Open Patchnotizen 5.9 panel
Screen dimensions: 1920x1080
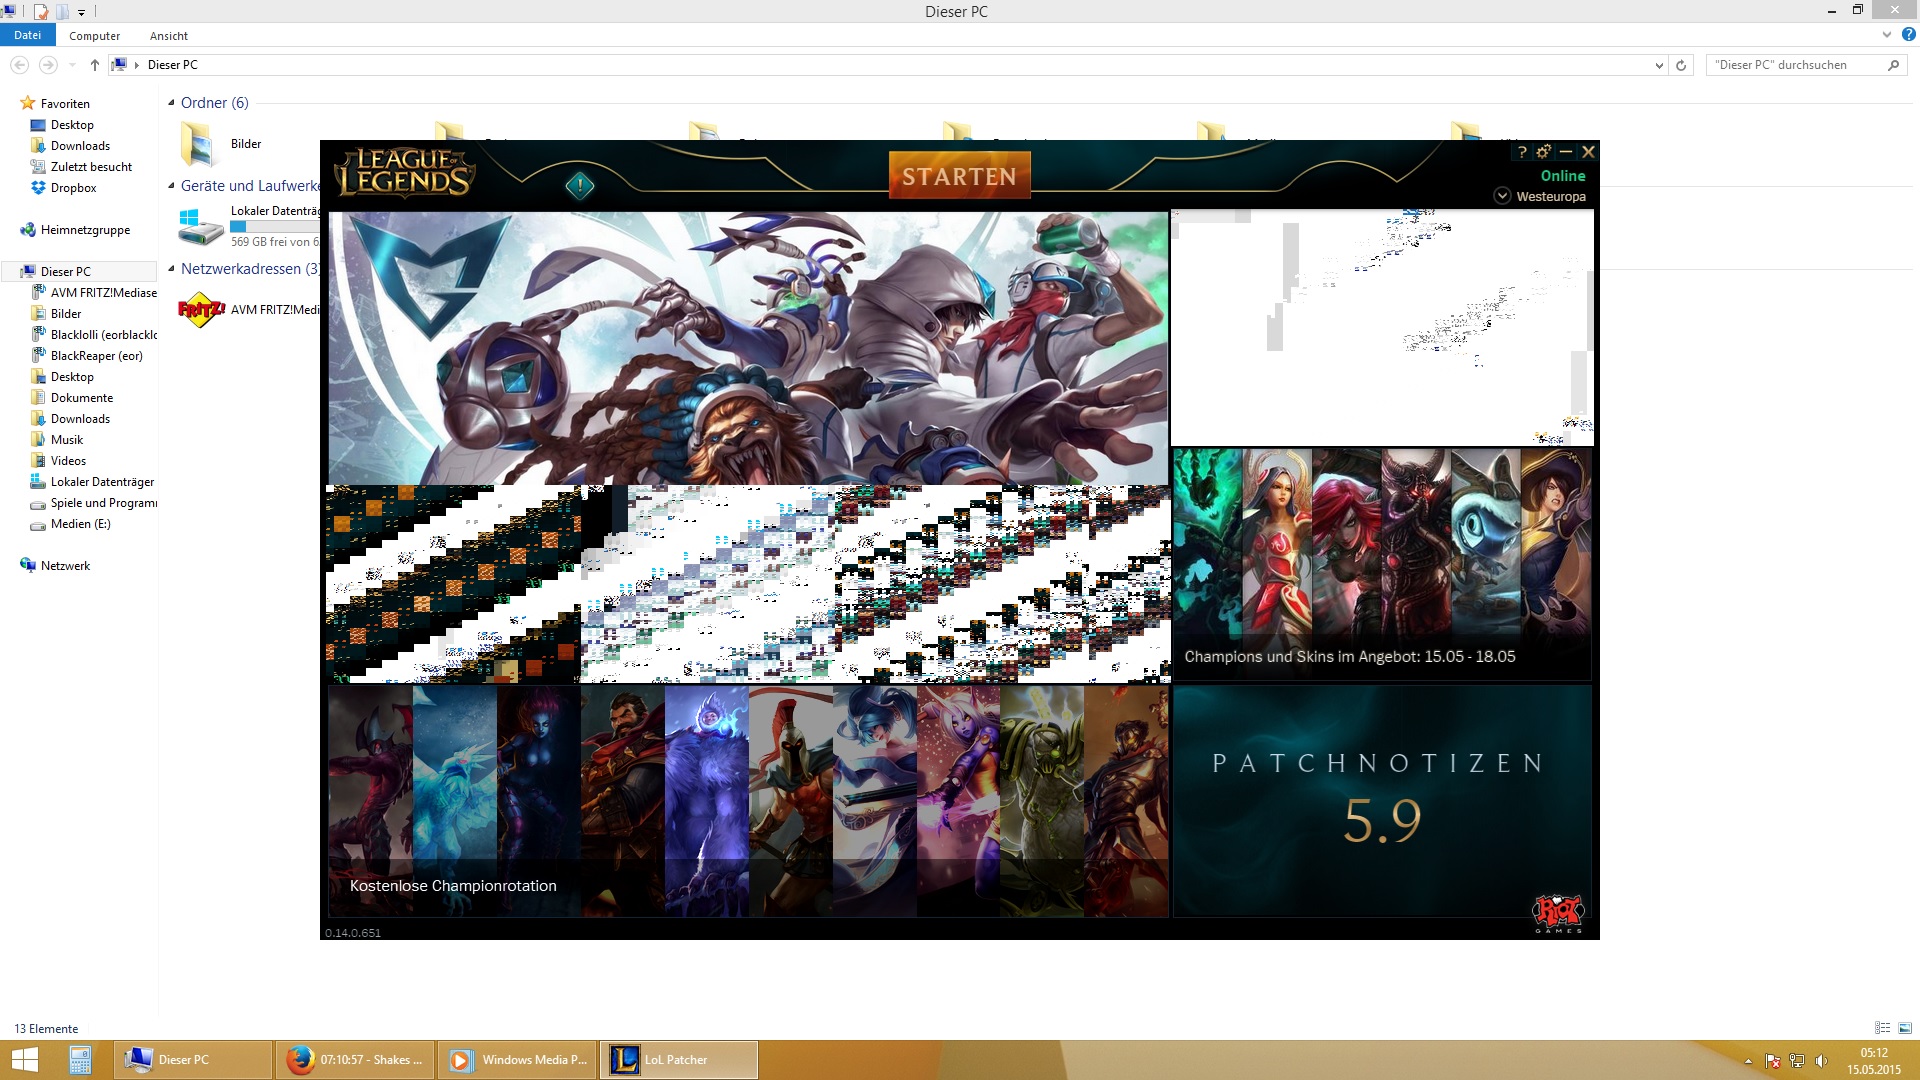1381,800
